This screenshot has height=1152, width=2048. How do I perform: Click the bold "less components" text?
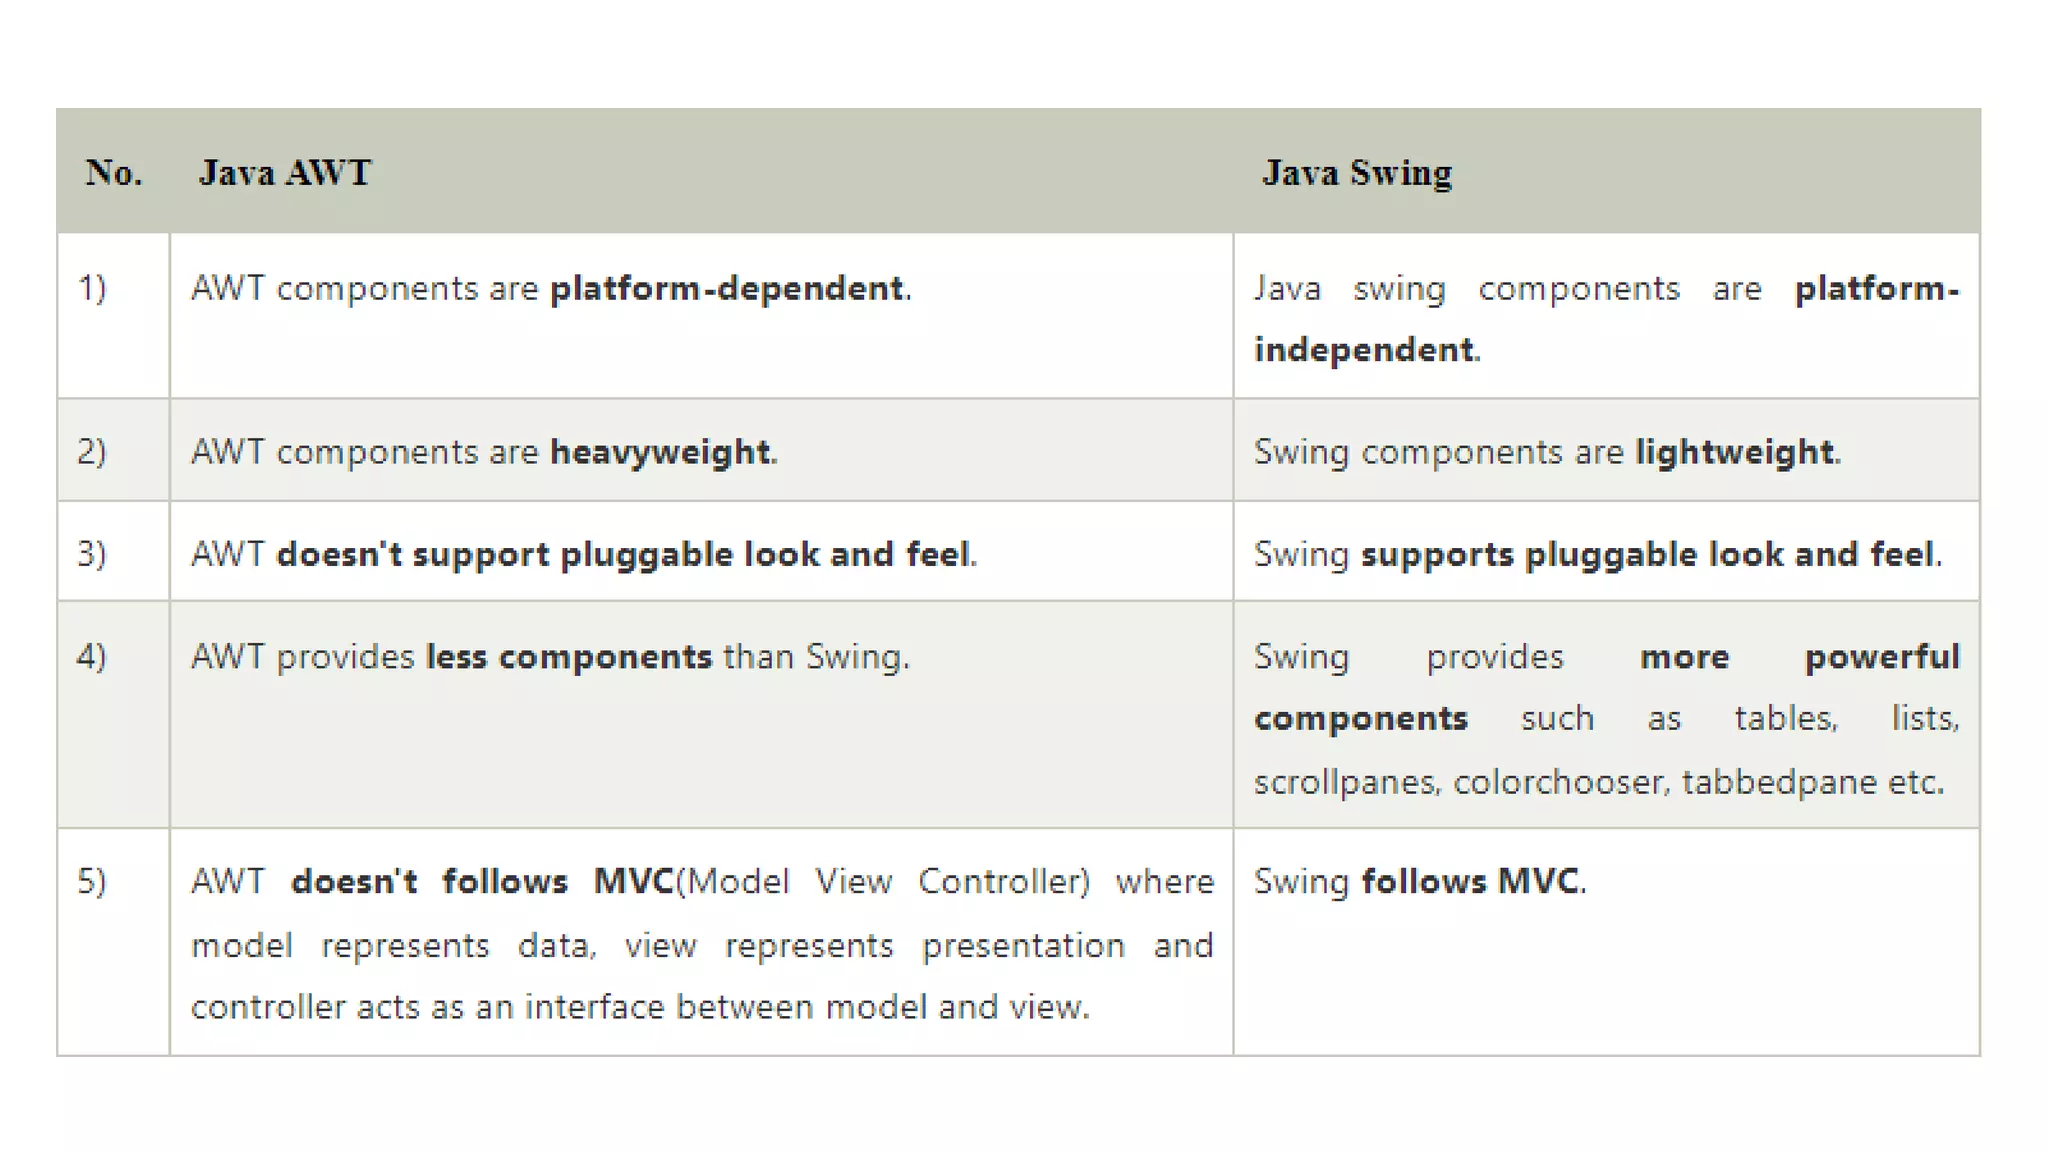(x=568, y=657)
